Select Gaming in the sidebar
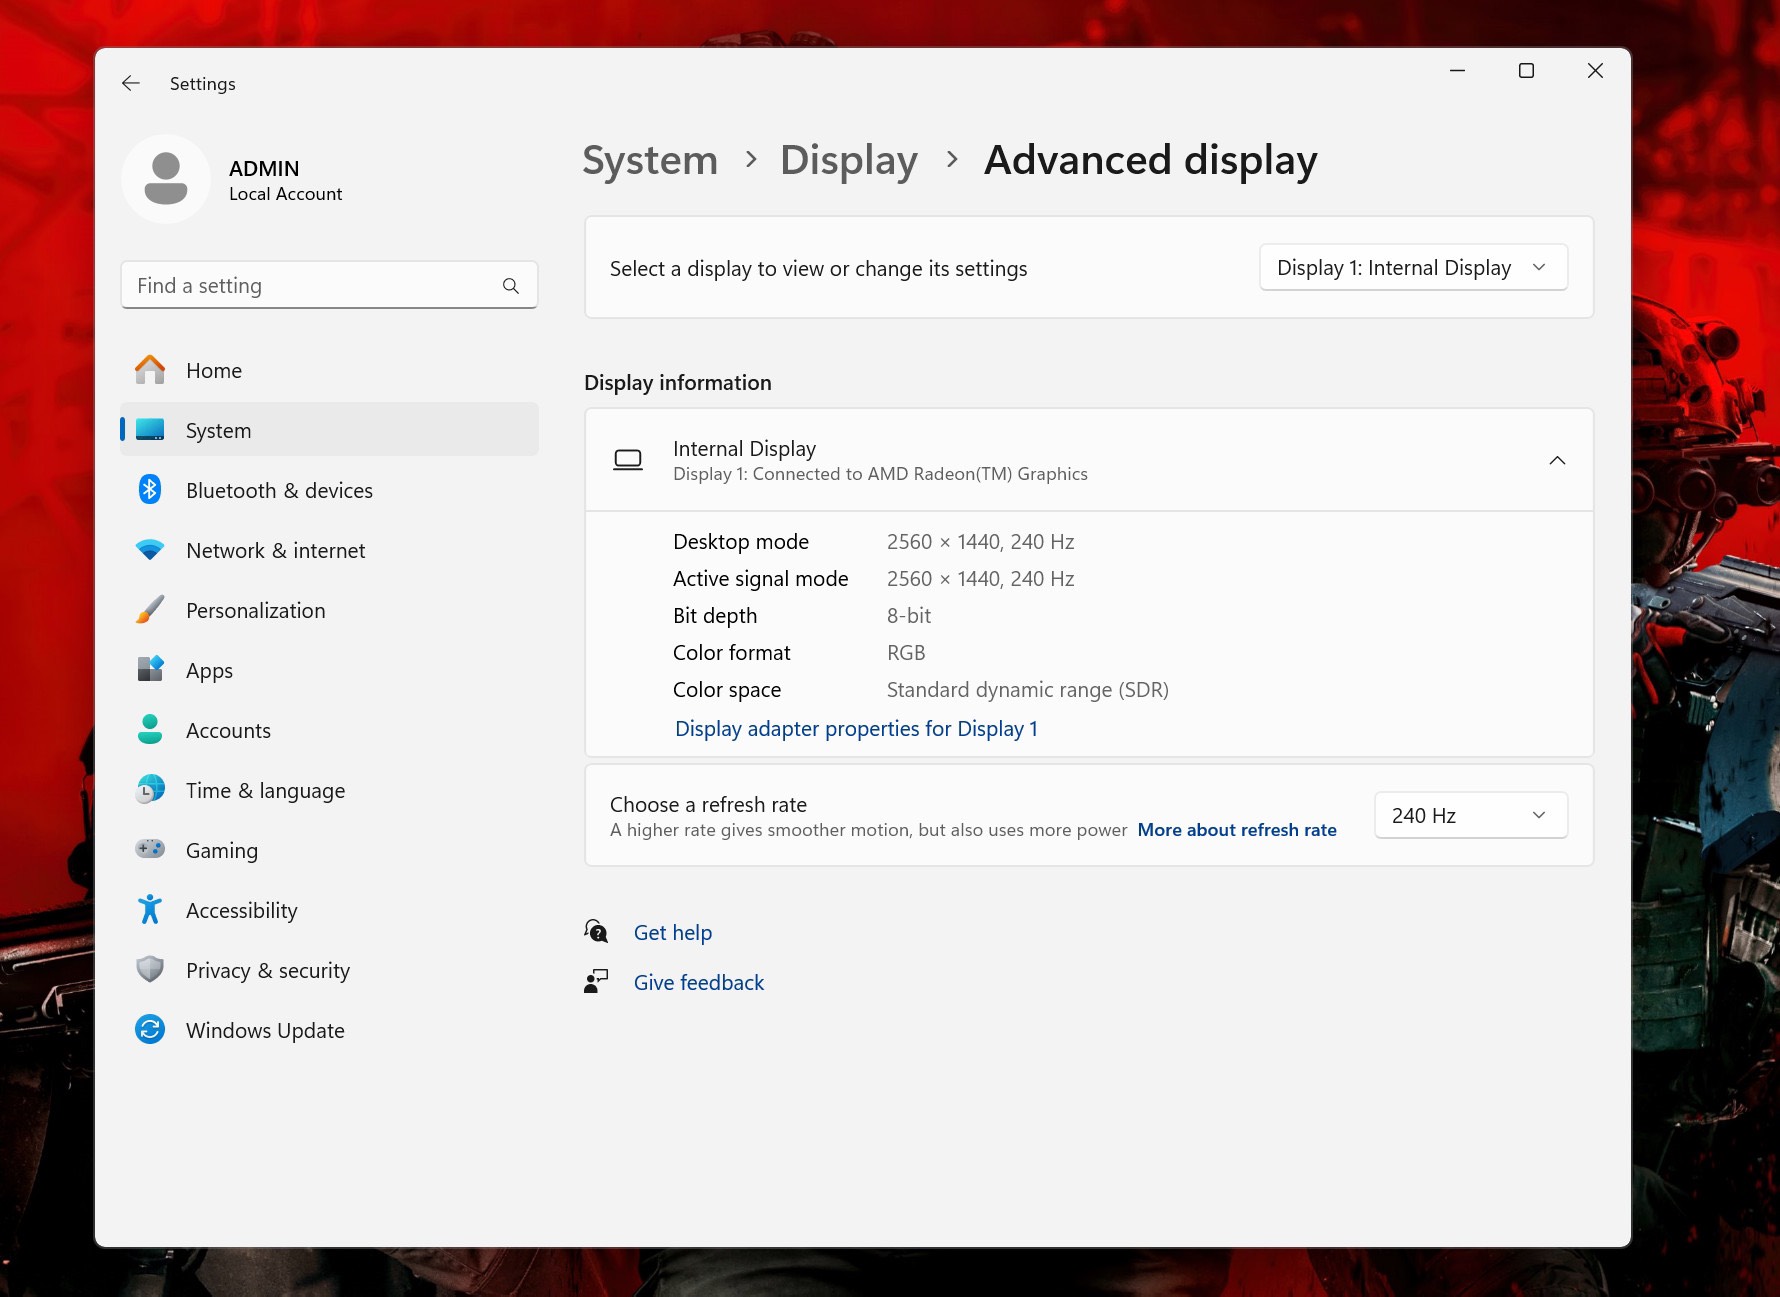 coord(221,851)
